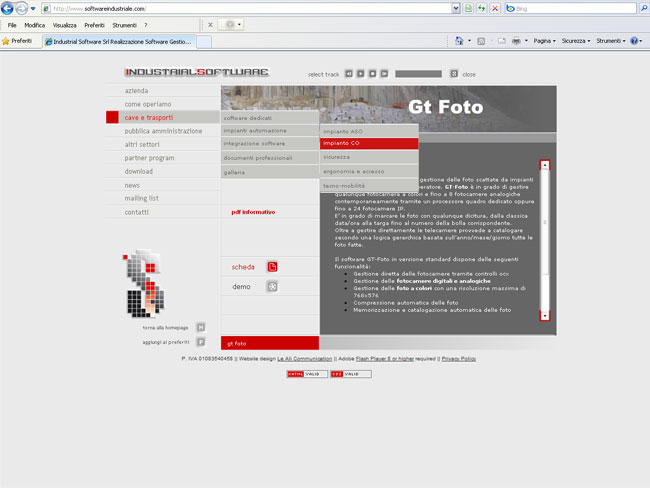Open the Modifica menu
This screenshot has width=650, height=488.
pos(34,25)
